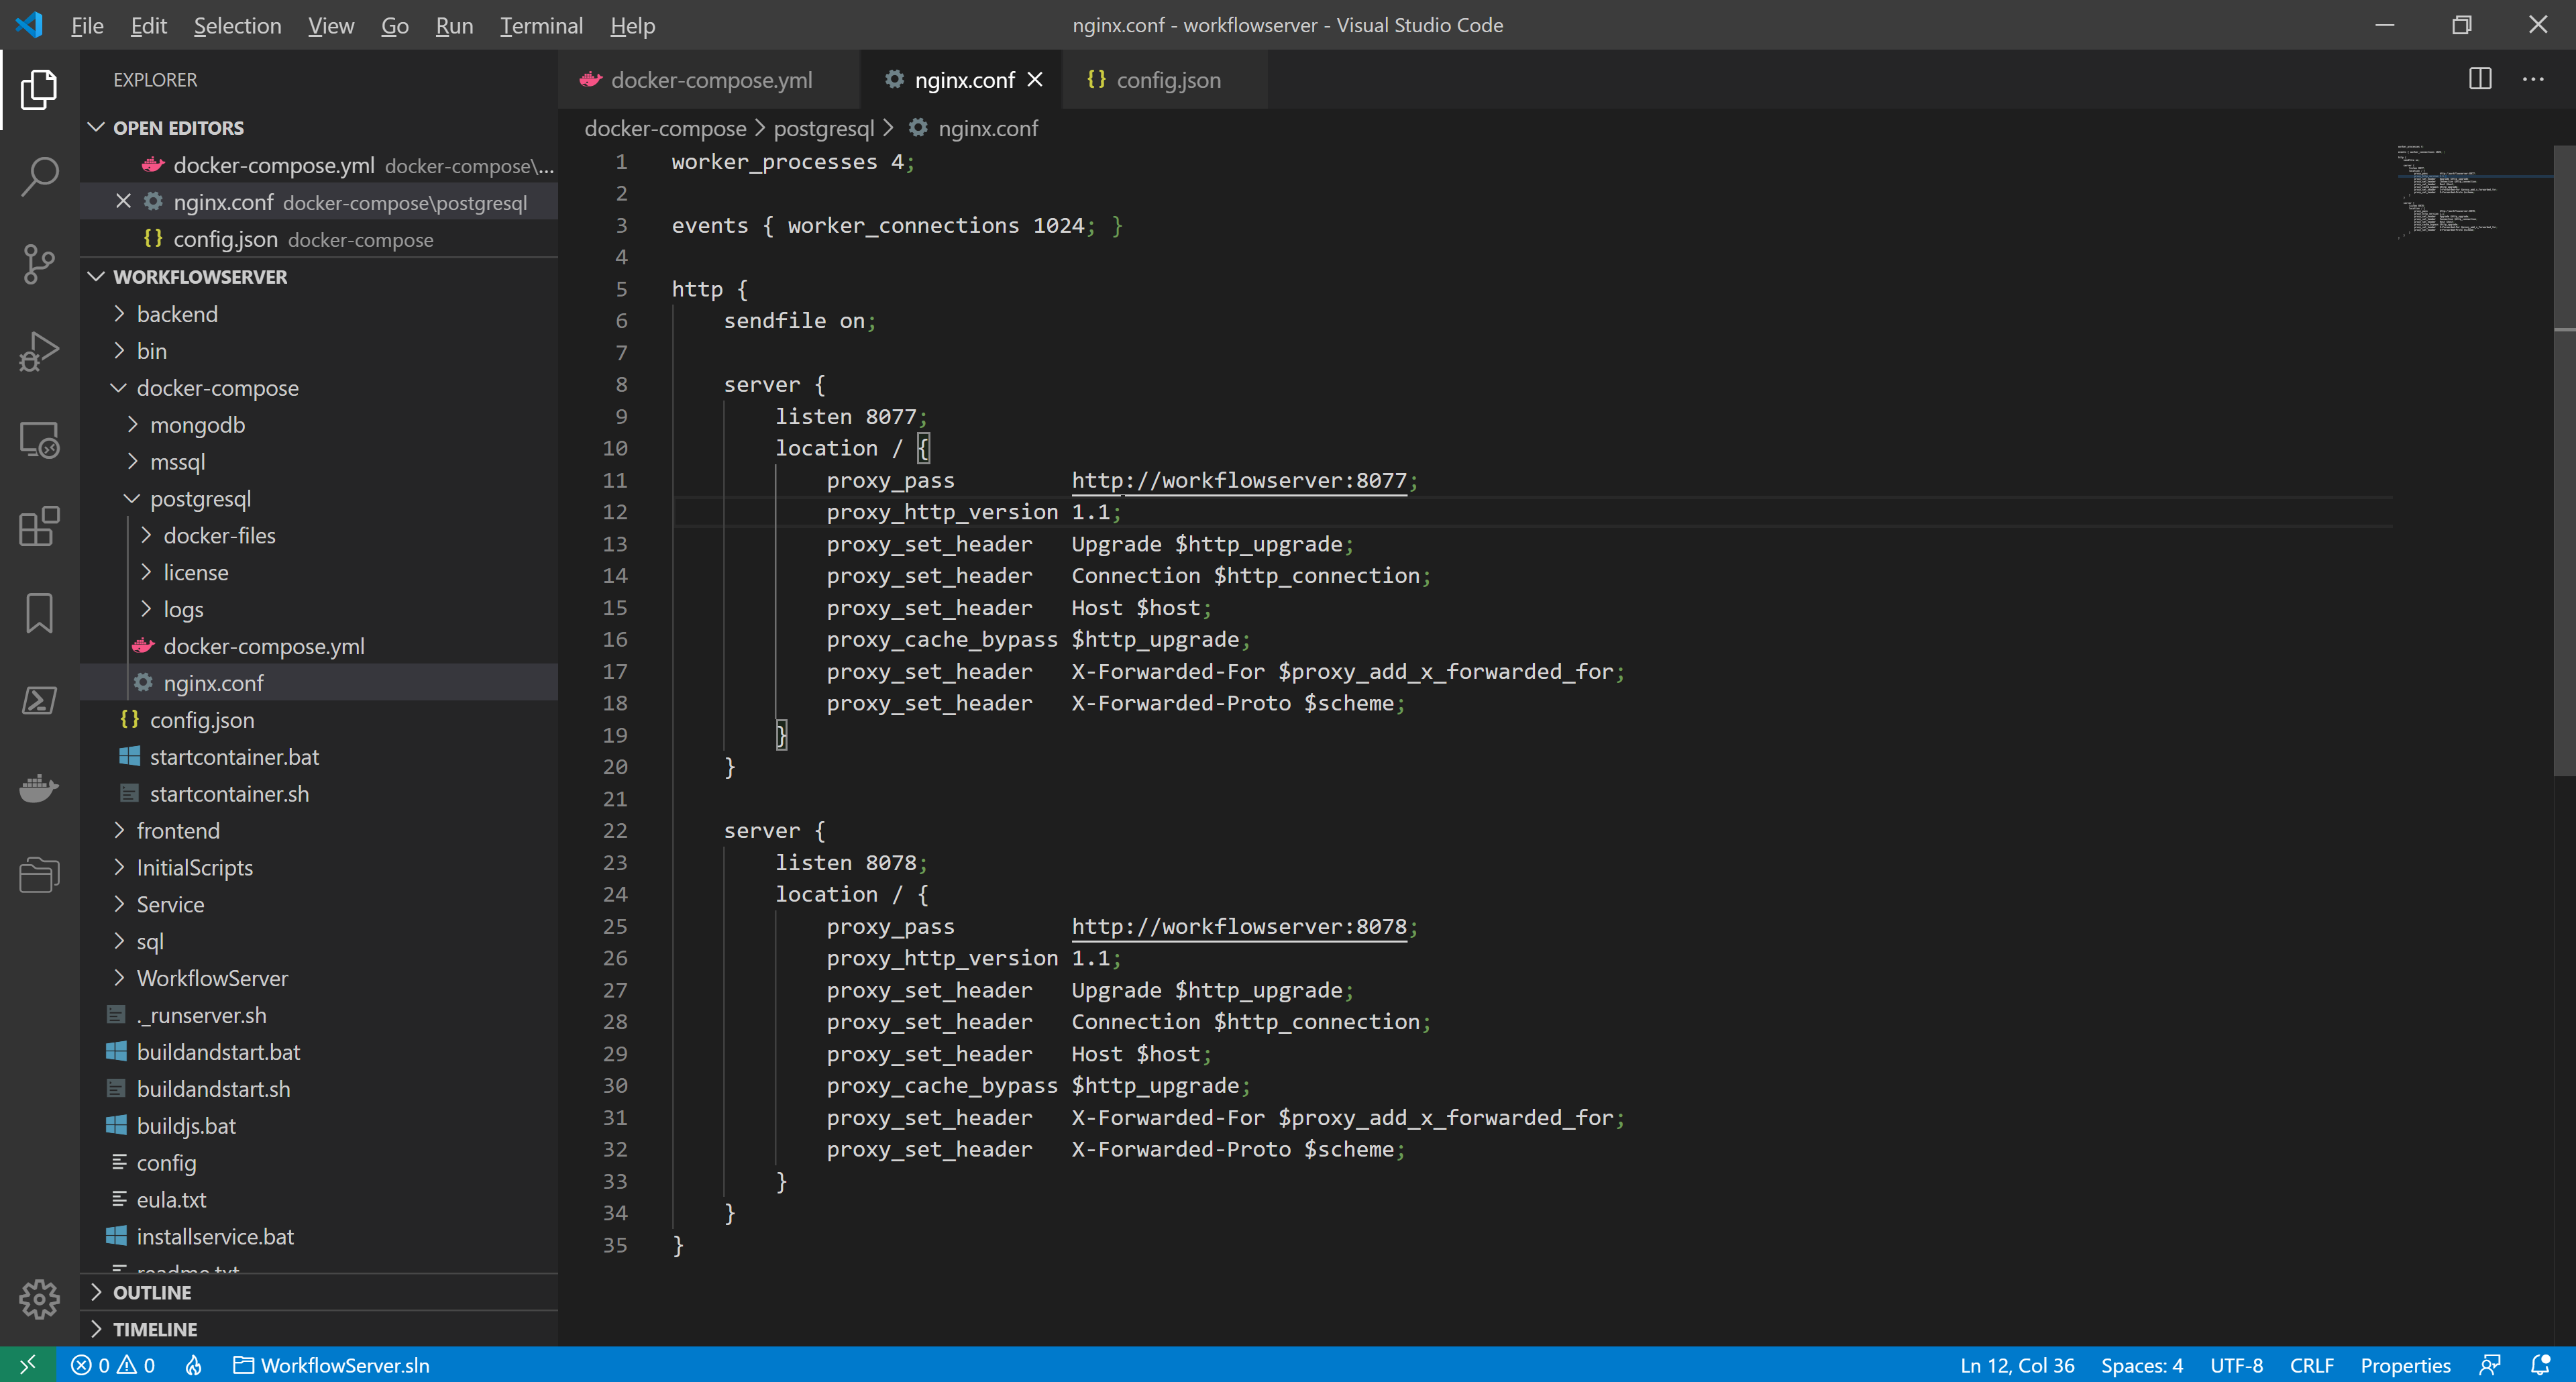Close the nginx.conf editor tab
The image size is (2576, 1382).
pyautogui.click(x=1036, y=80)
